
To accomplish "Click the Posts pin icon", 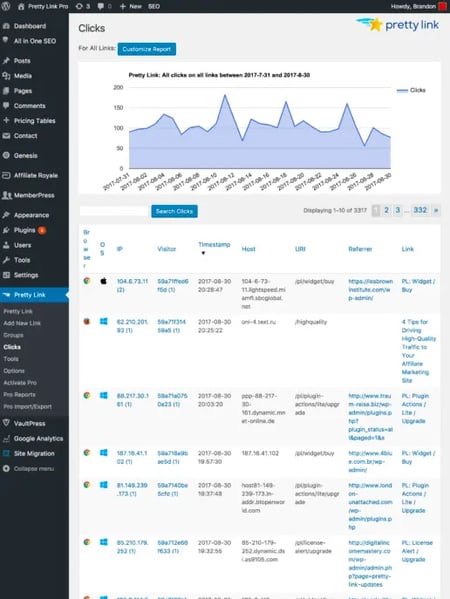I will pos(6,61).
